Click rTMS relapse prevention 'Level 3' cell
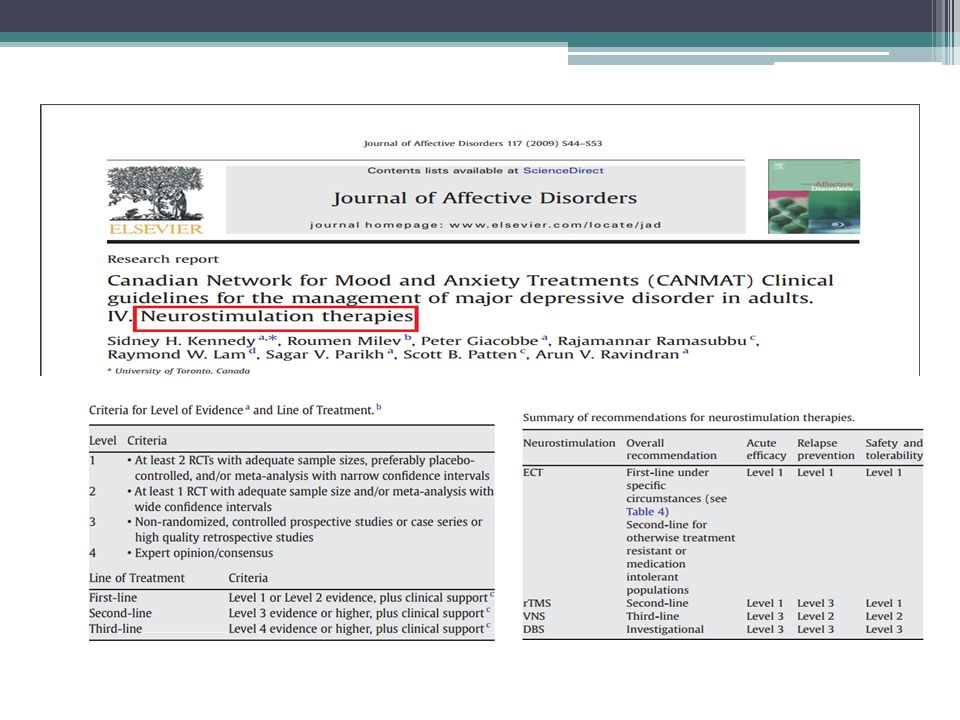Screen dimensions: 960x720 (815, 603)
